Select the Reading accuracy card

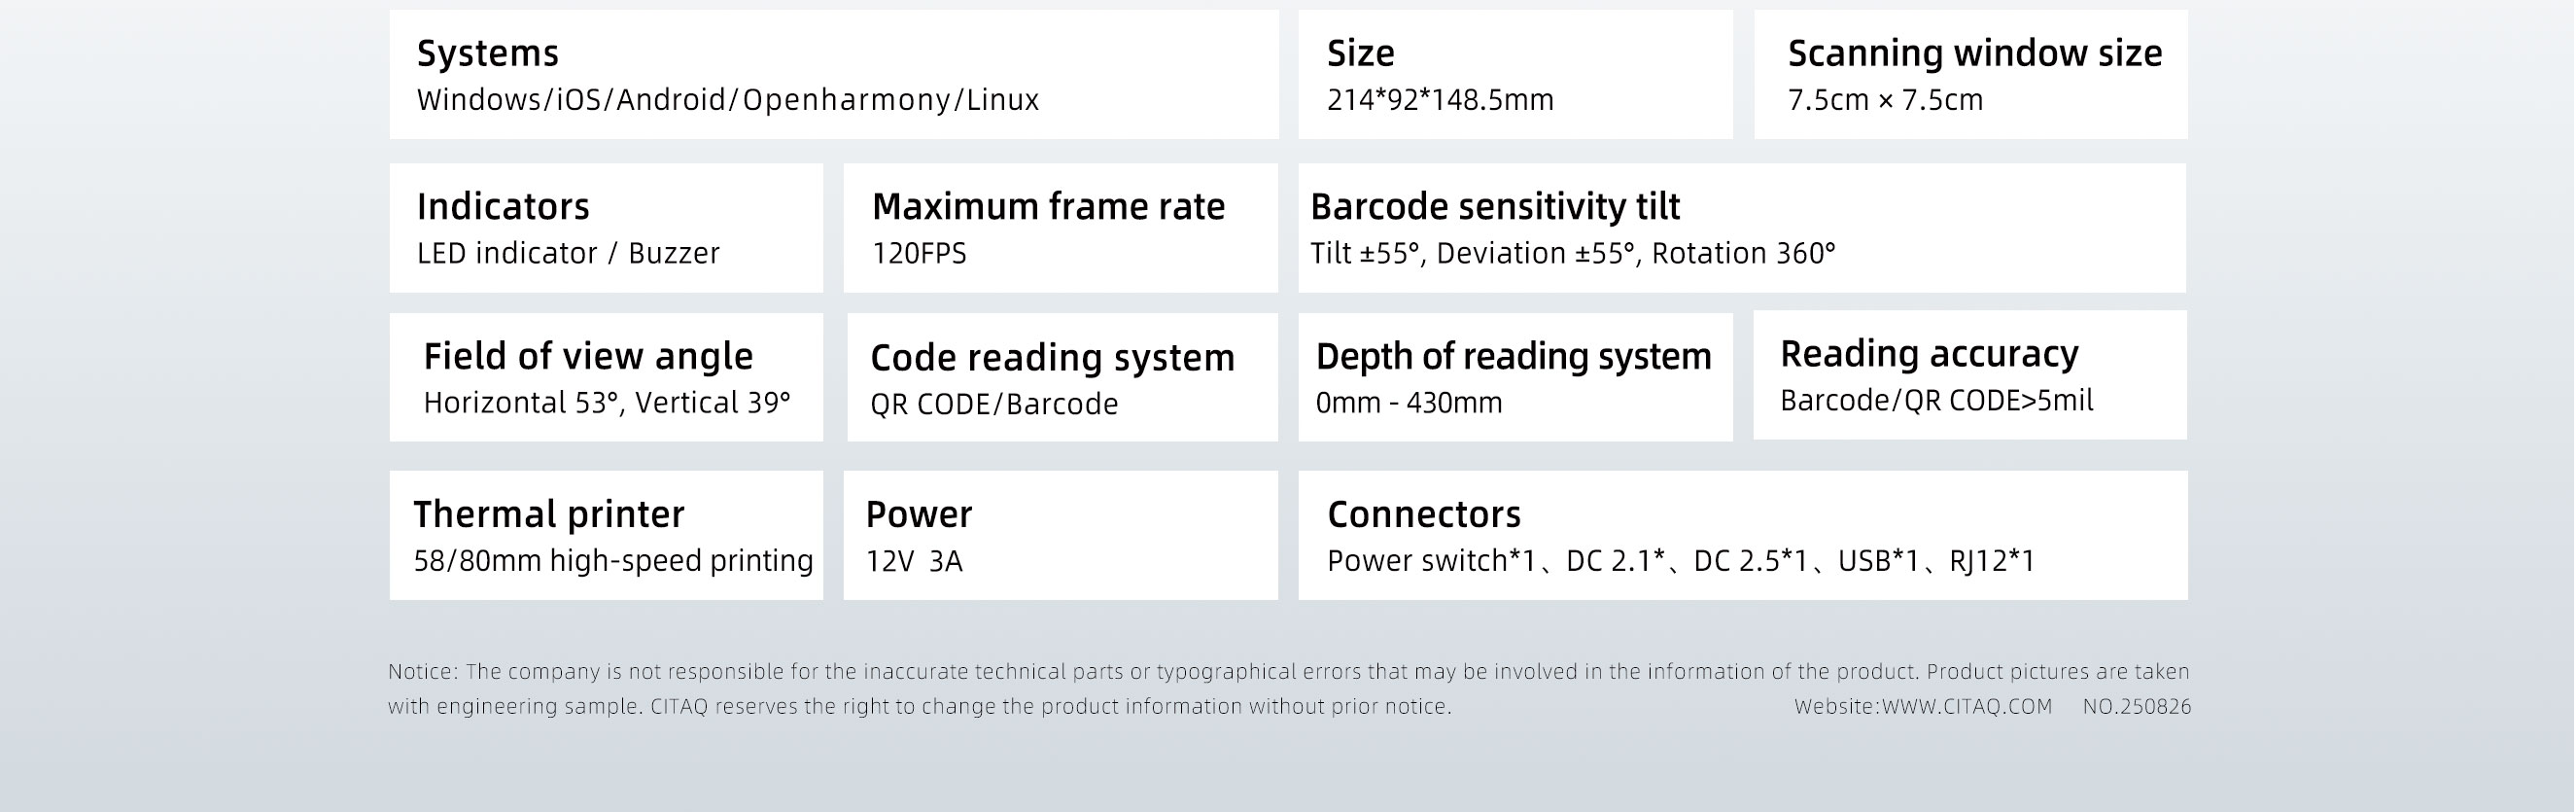click(x=1969, y=375)
